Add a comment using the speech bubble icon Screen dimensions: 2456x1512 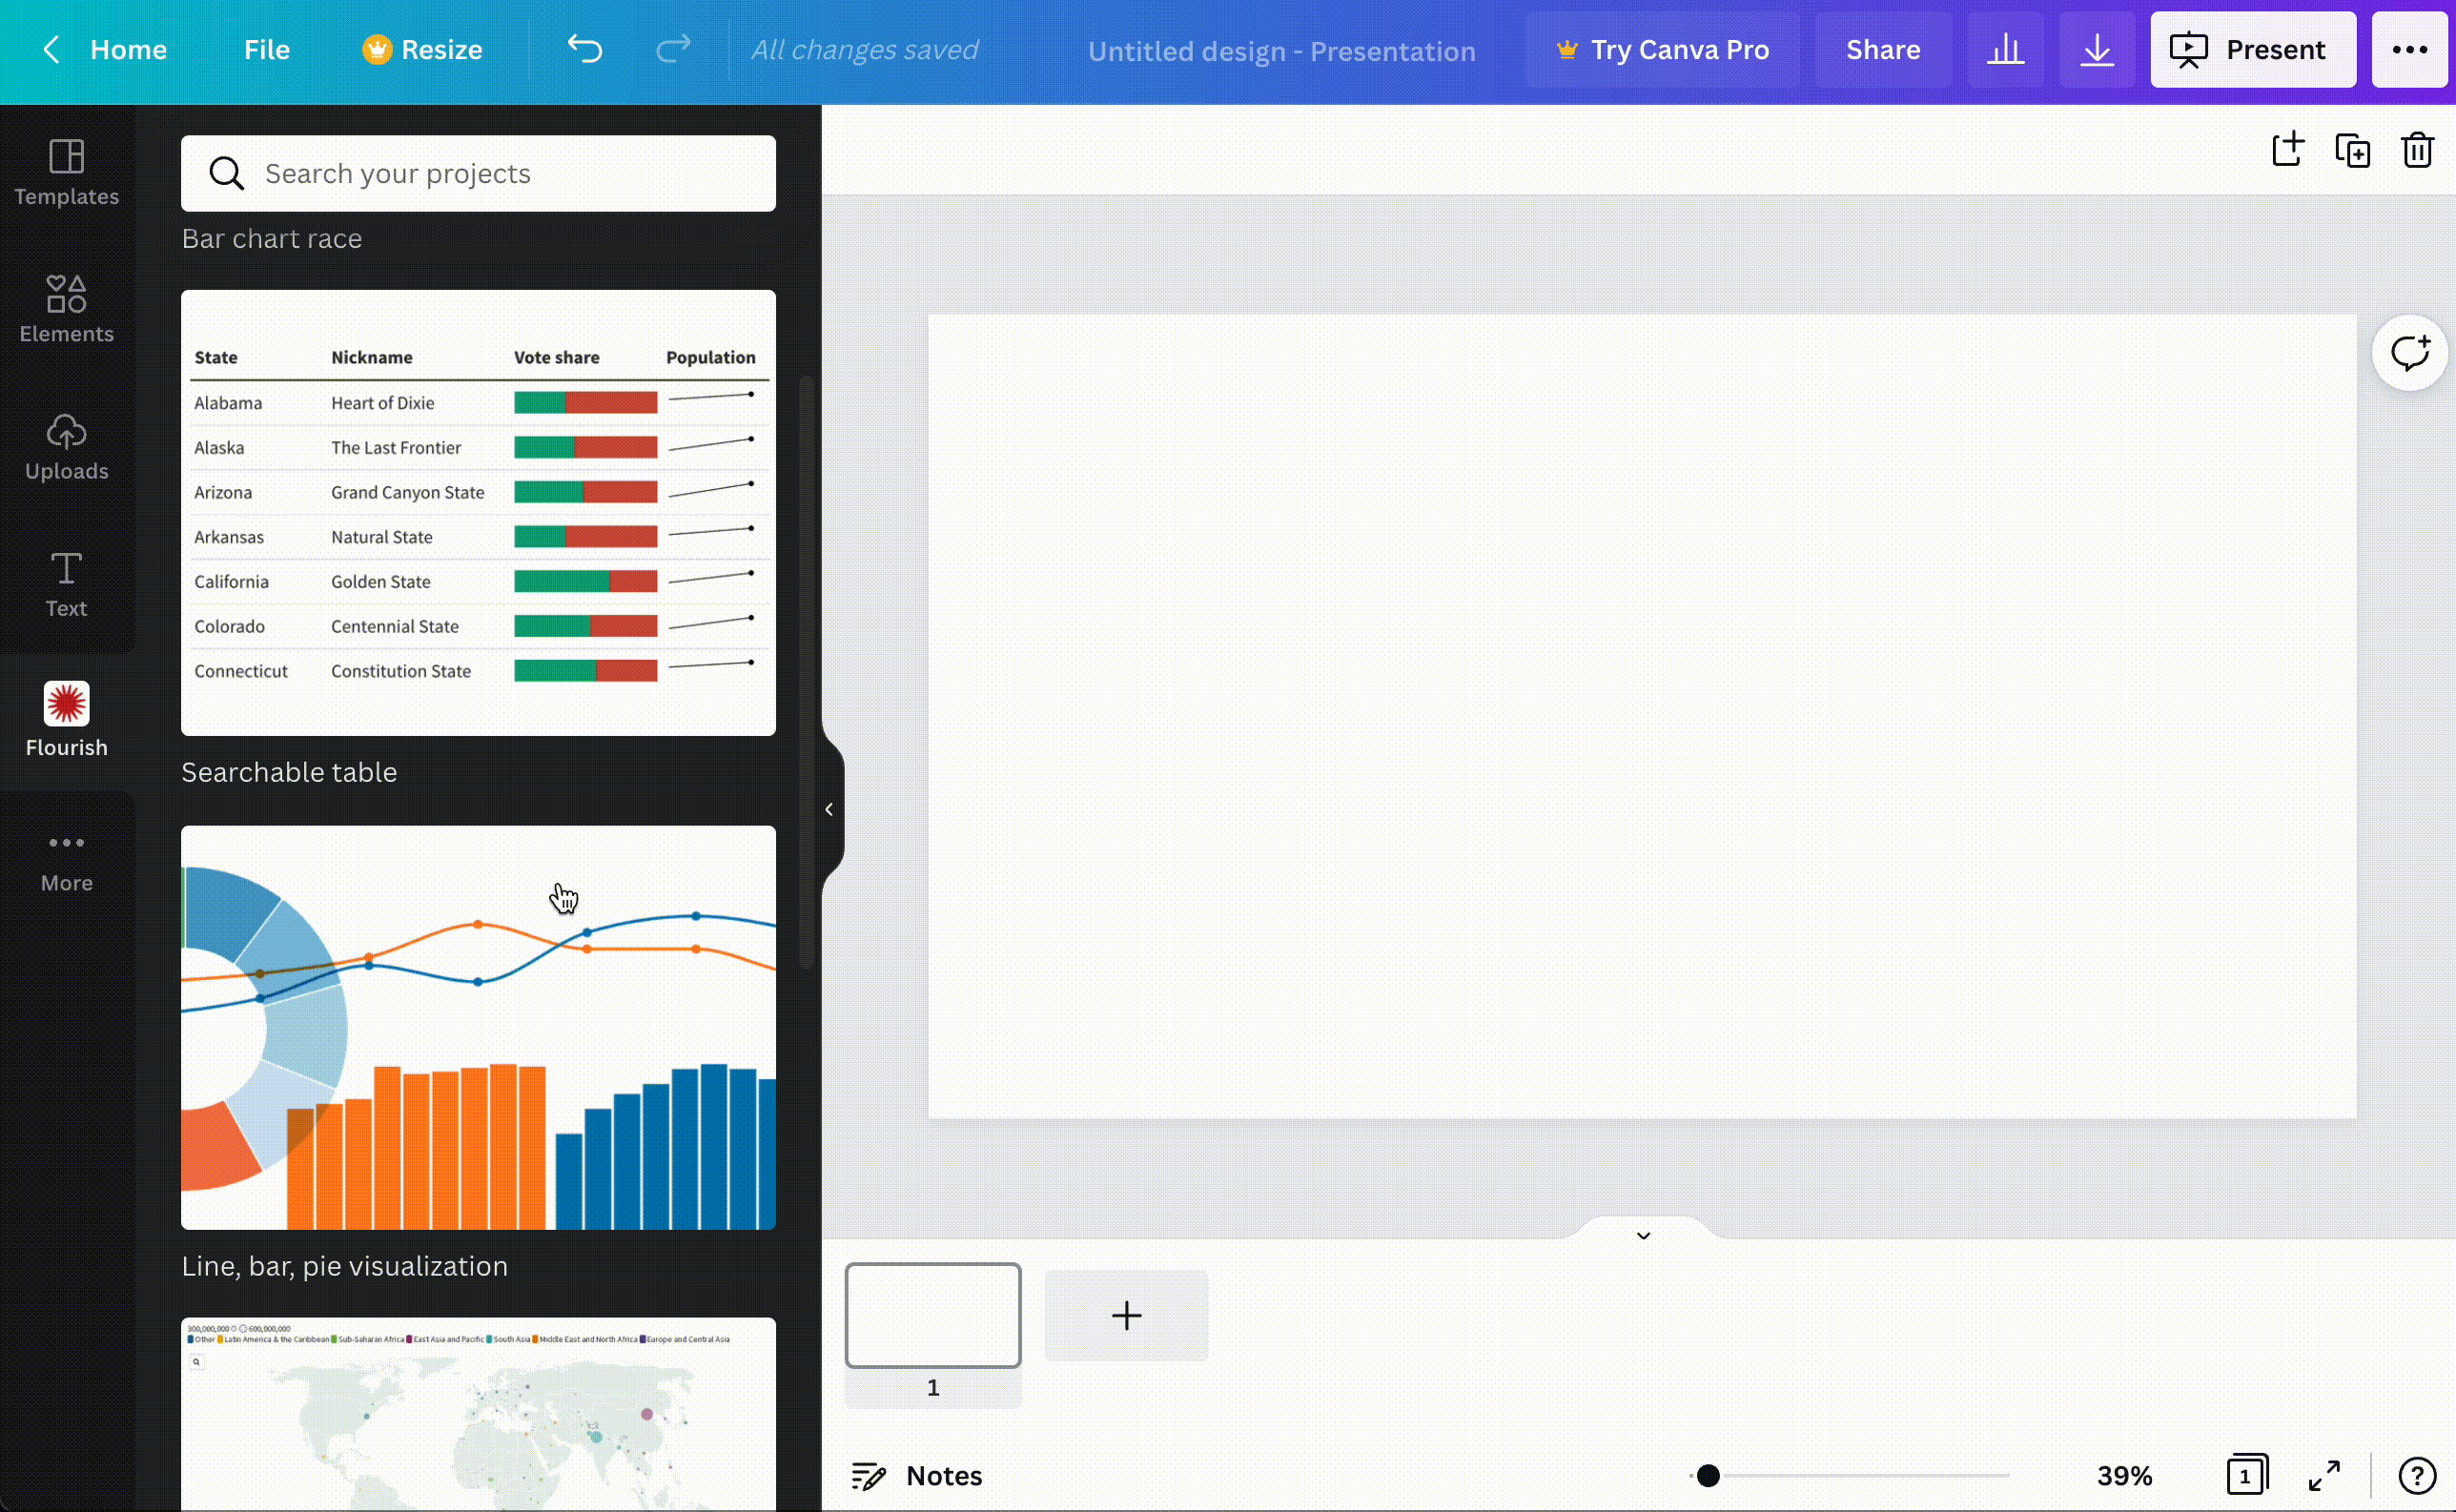[2409, 353]
